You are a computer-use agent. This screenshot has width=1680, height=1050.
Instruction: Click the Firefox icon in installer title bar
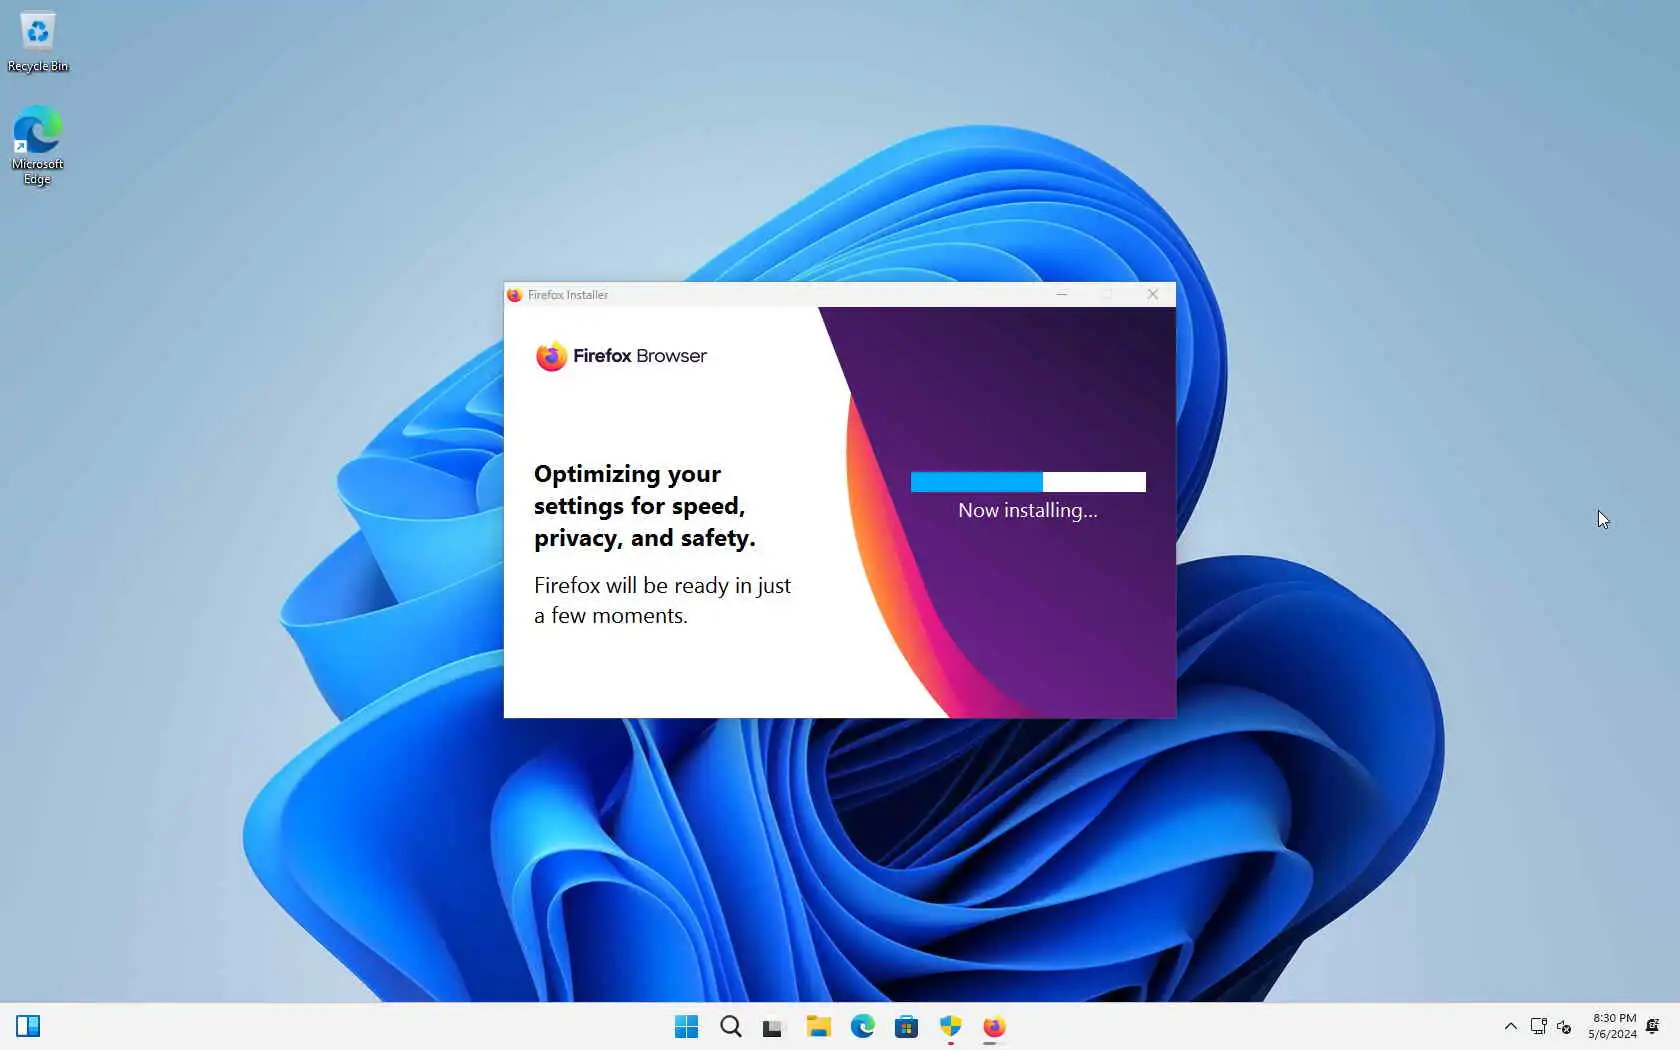[515, 295]
